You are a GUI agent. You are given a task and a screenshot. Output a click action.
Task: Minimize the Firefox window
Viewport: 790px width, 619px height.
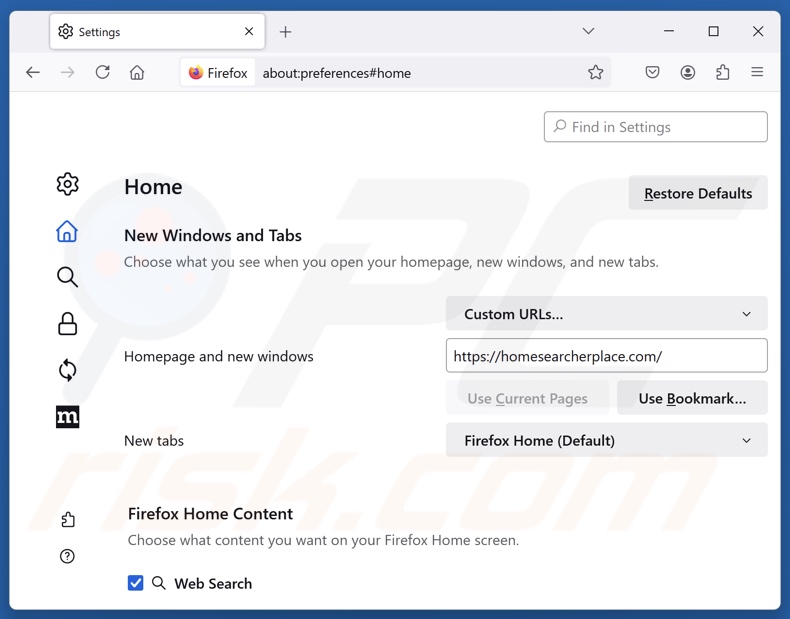click(x=669, y=31)
